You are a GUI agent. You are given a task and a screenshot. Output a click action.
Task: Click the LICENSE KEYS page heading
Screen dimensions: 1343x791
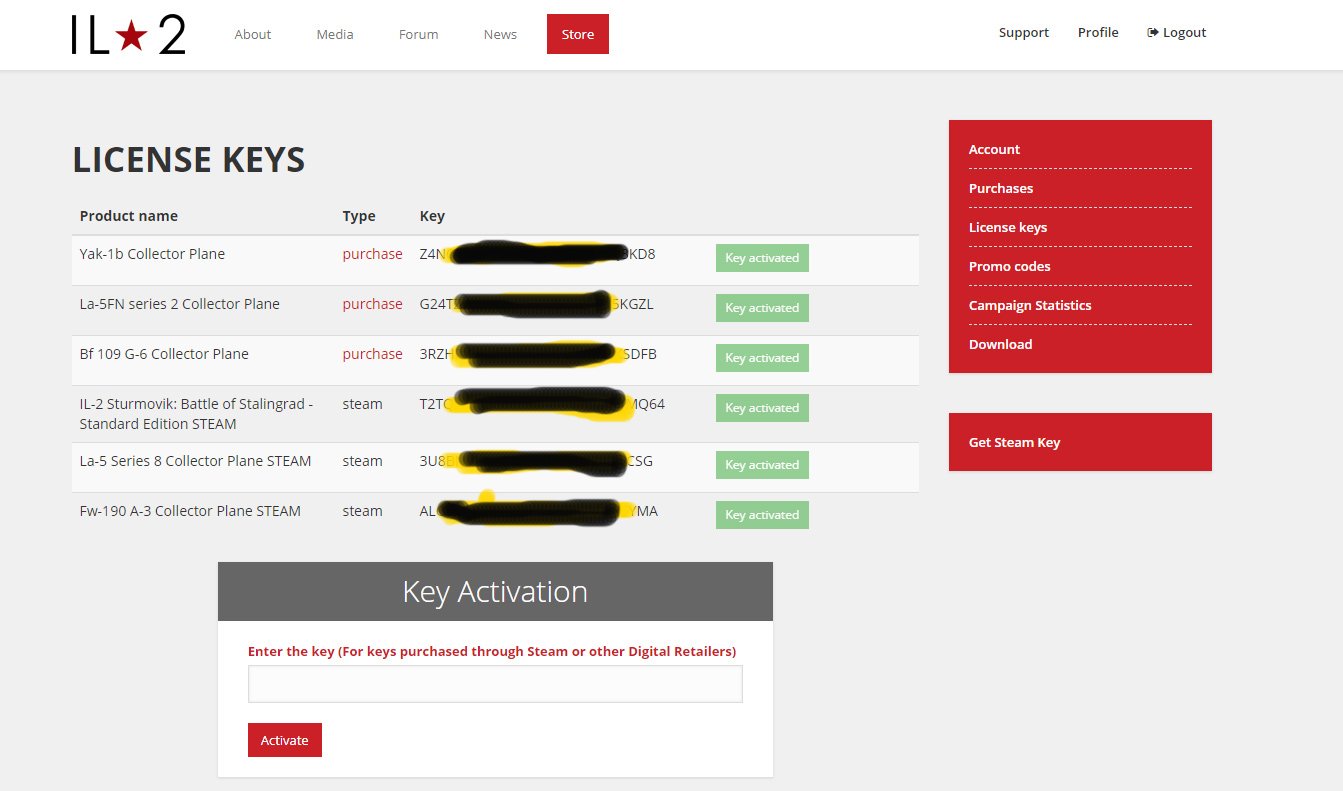(x=189, y=160)
